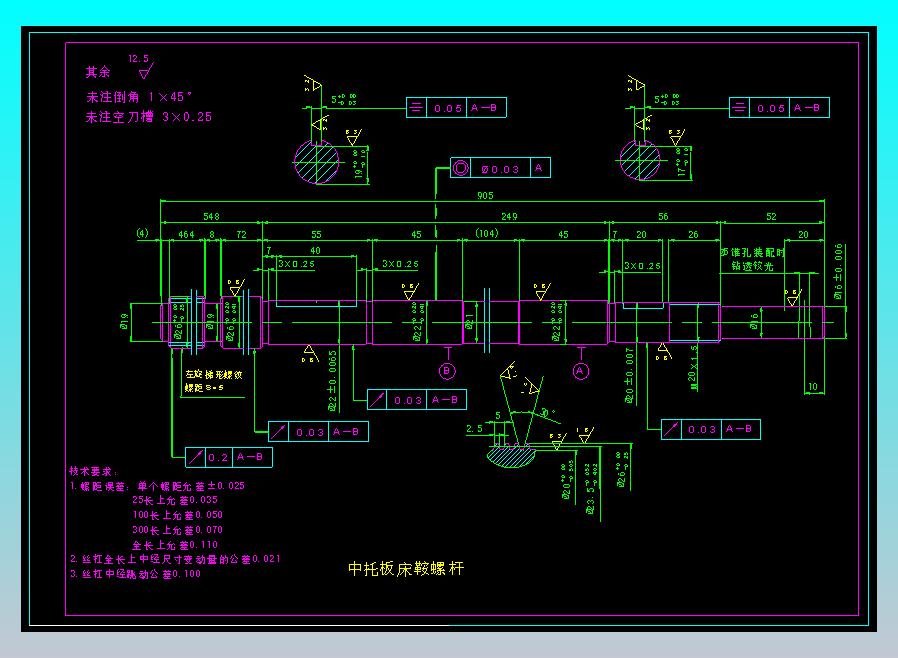This screenshot has width=898, height=658.
Task: Click the diameter dimension Ø20±0.007
Action: pyautogui.click(x=629, y=375)
